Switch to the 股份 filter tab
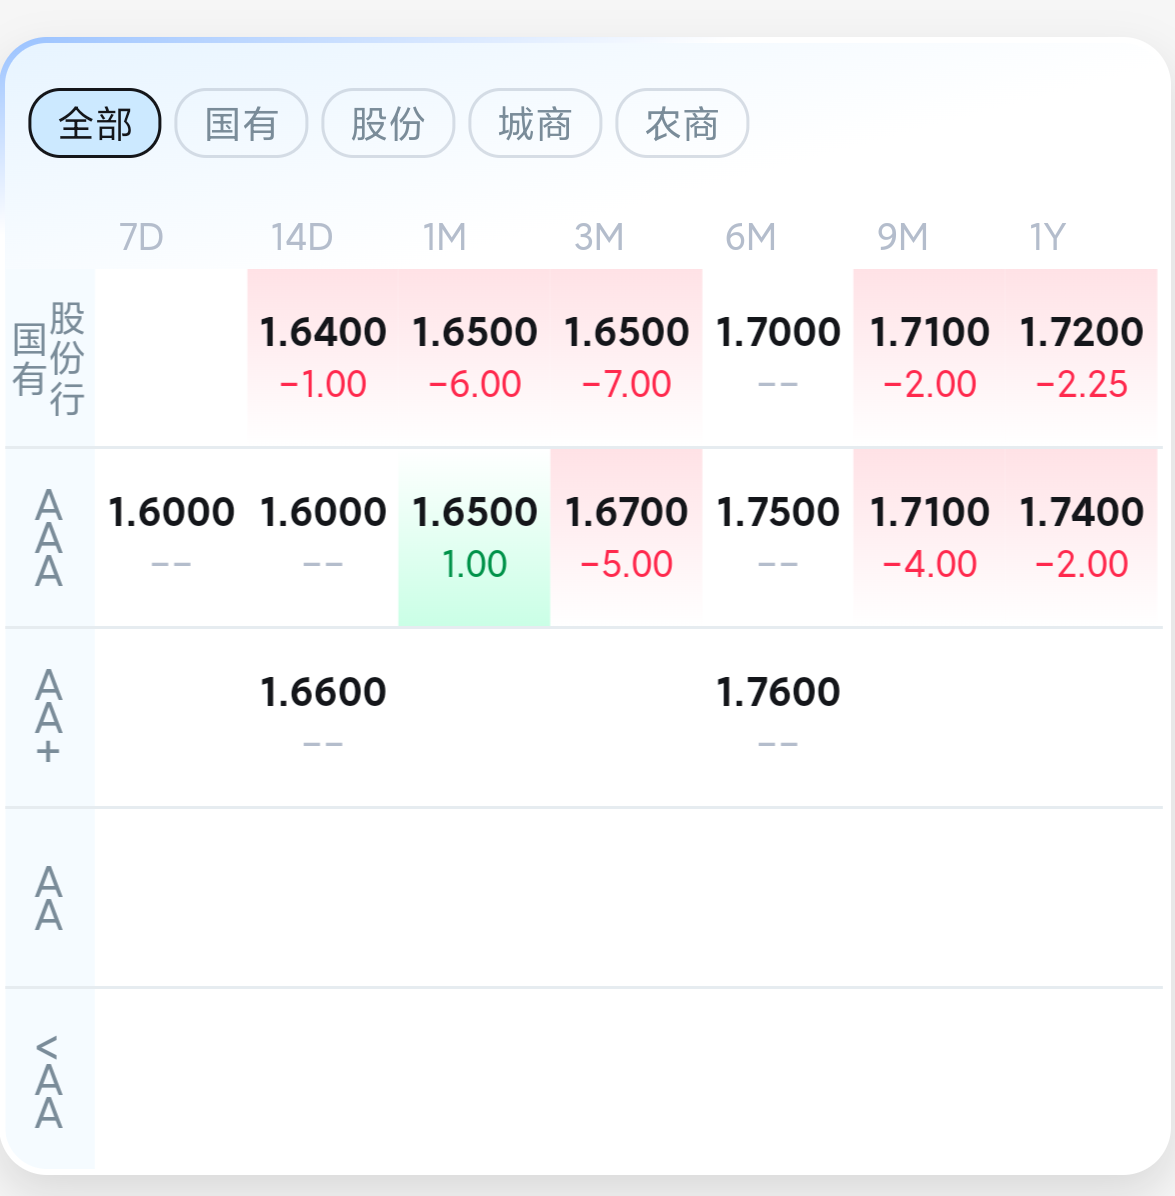Screen dimensions: 1175x1196 pyautogui.click(x=388, y=124)
